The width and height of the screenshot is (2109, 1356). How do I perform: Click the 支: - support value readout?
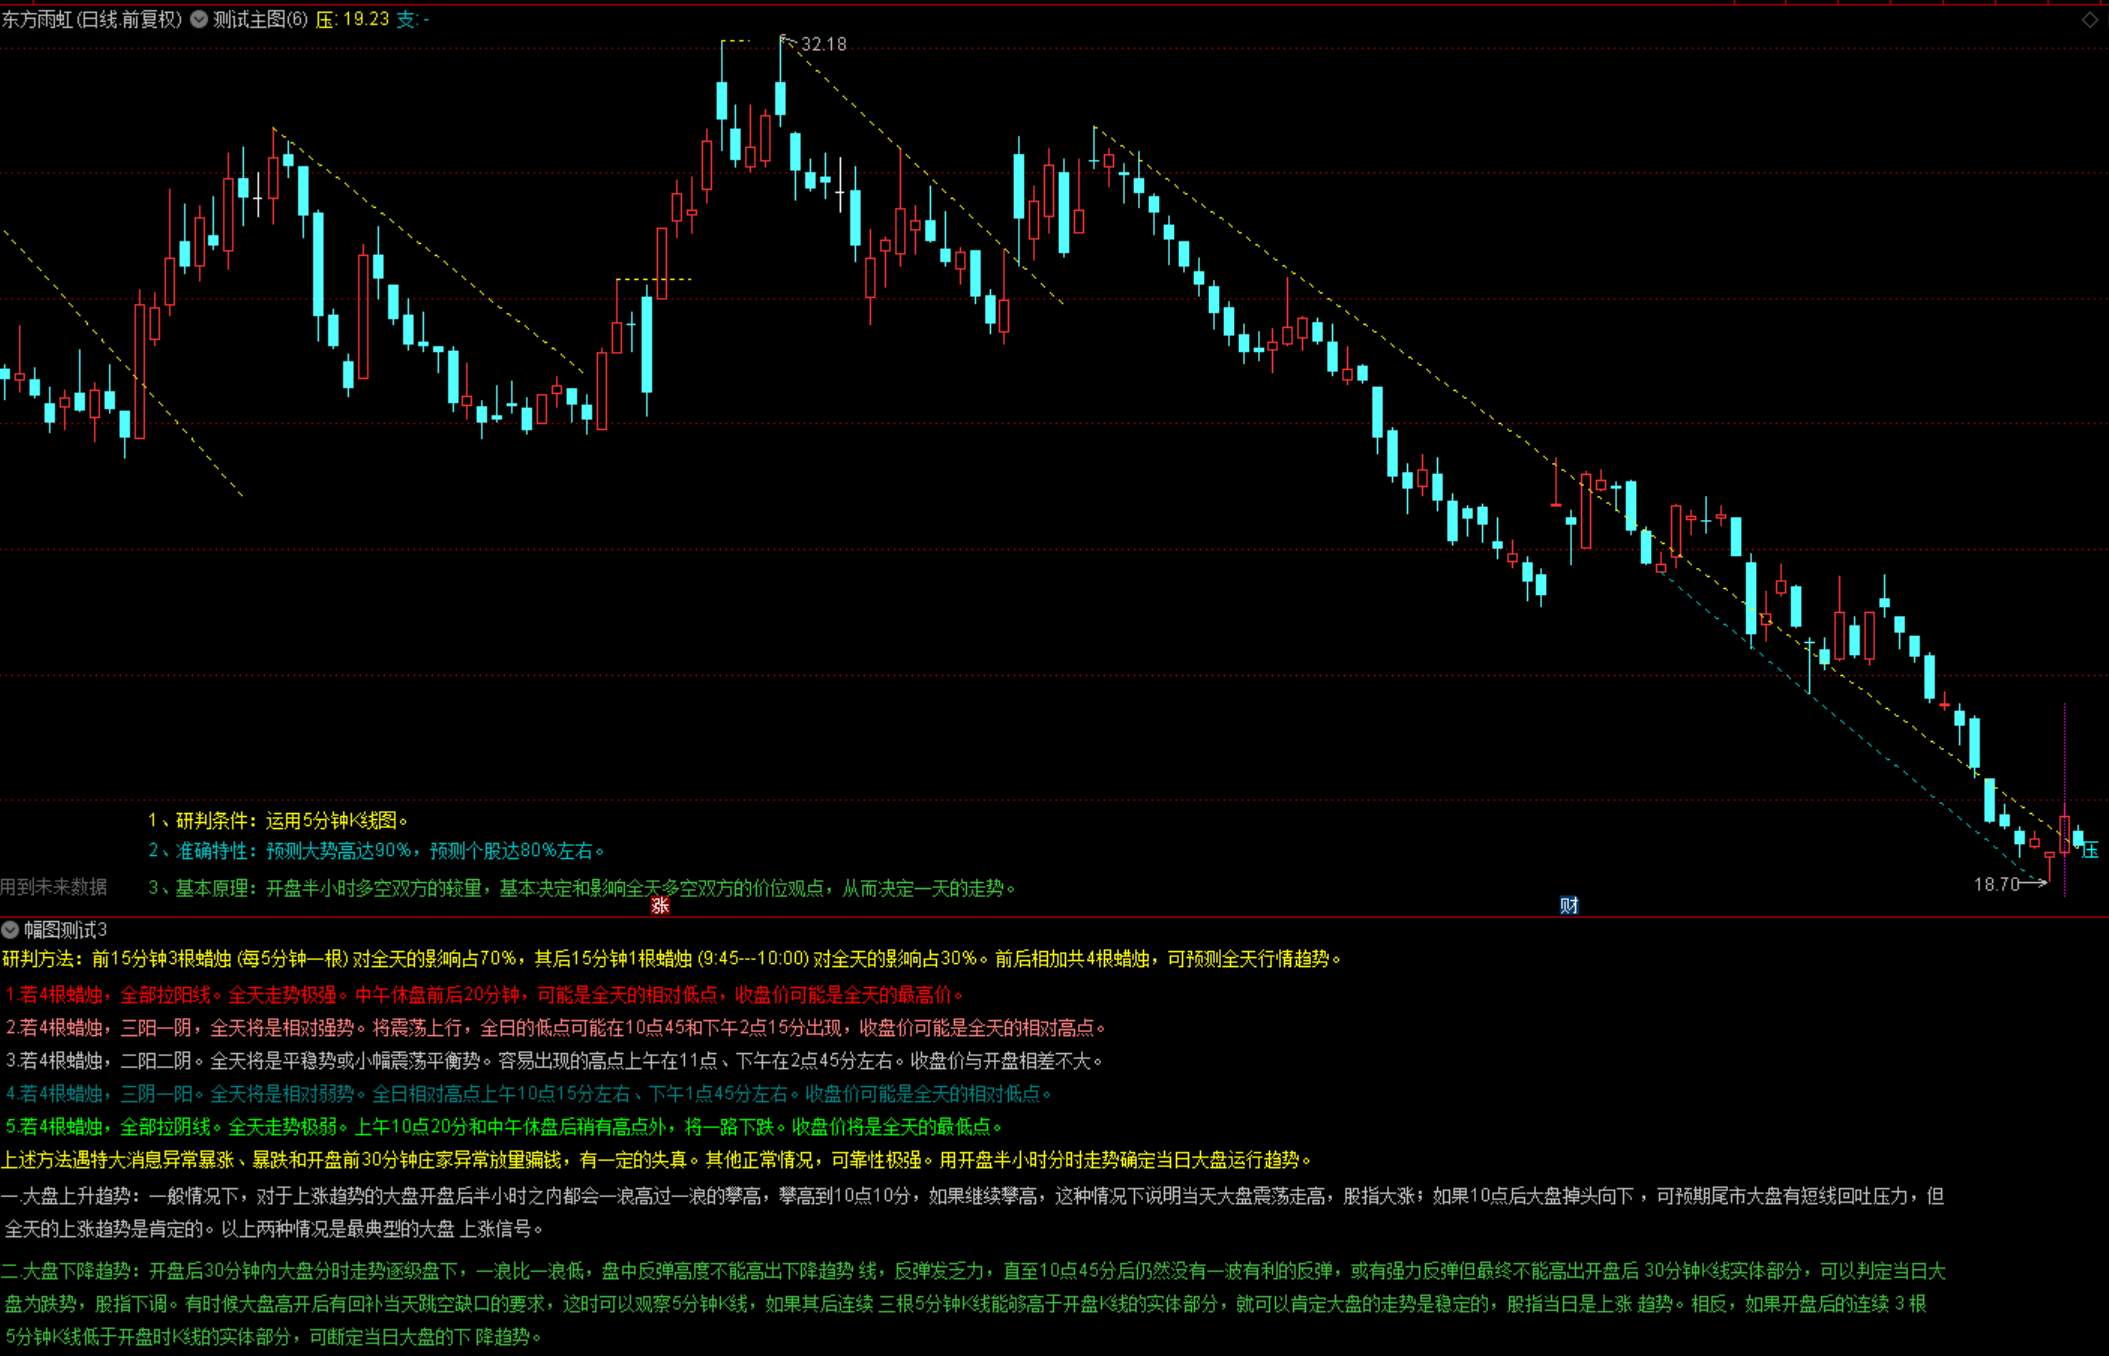pyautogui.click(x=413, y=19)
